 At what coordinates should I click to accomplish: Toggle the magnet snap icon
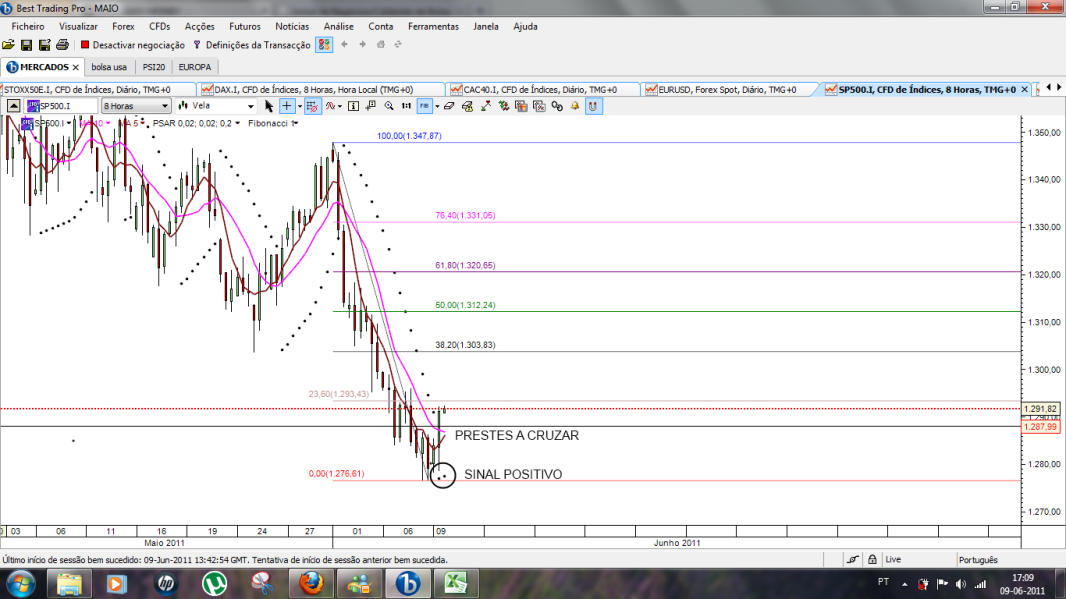(594, 106)
